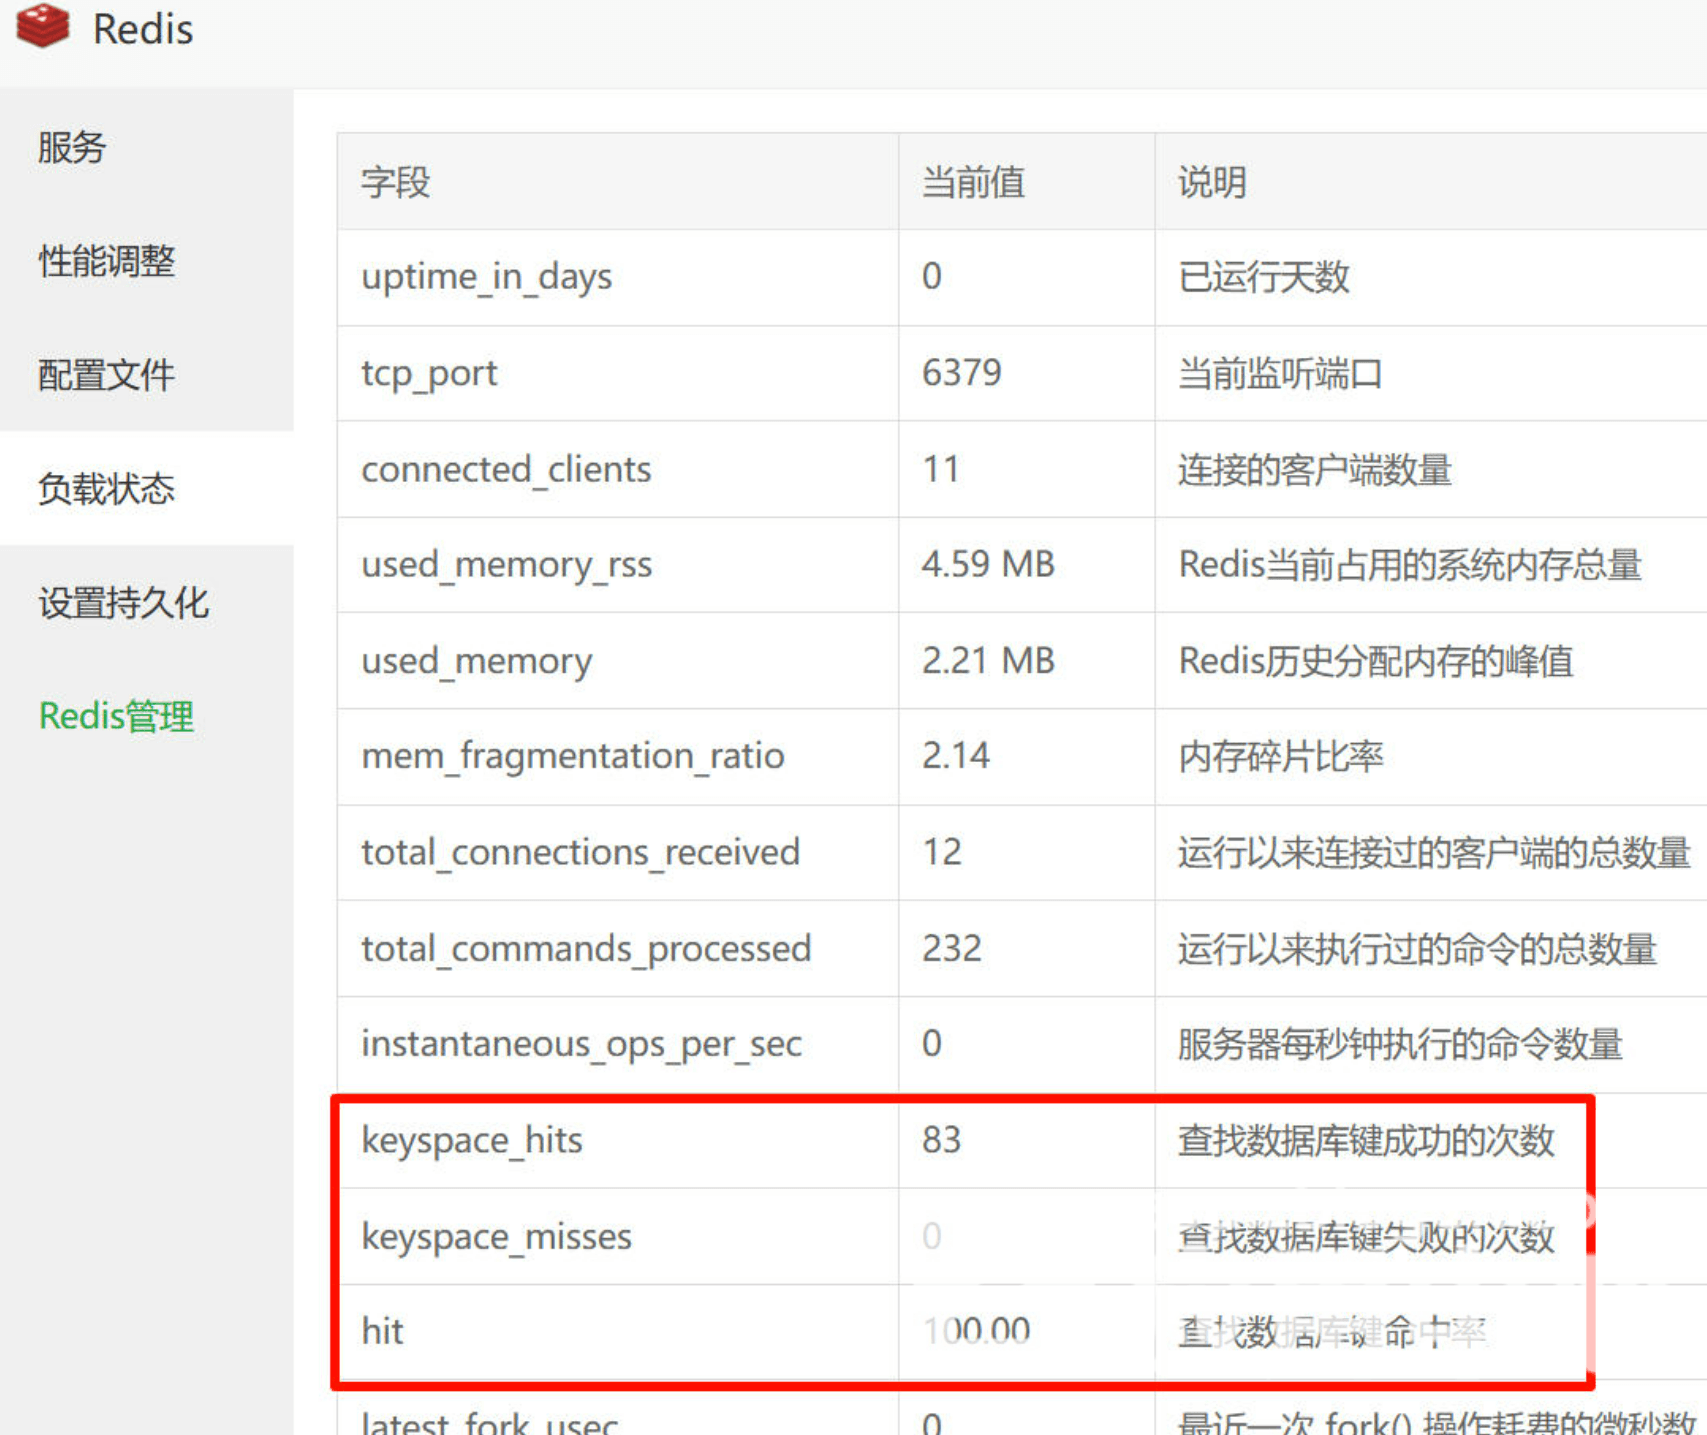Open the 服务 sidebar tab

click(x=72, y=147)
